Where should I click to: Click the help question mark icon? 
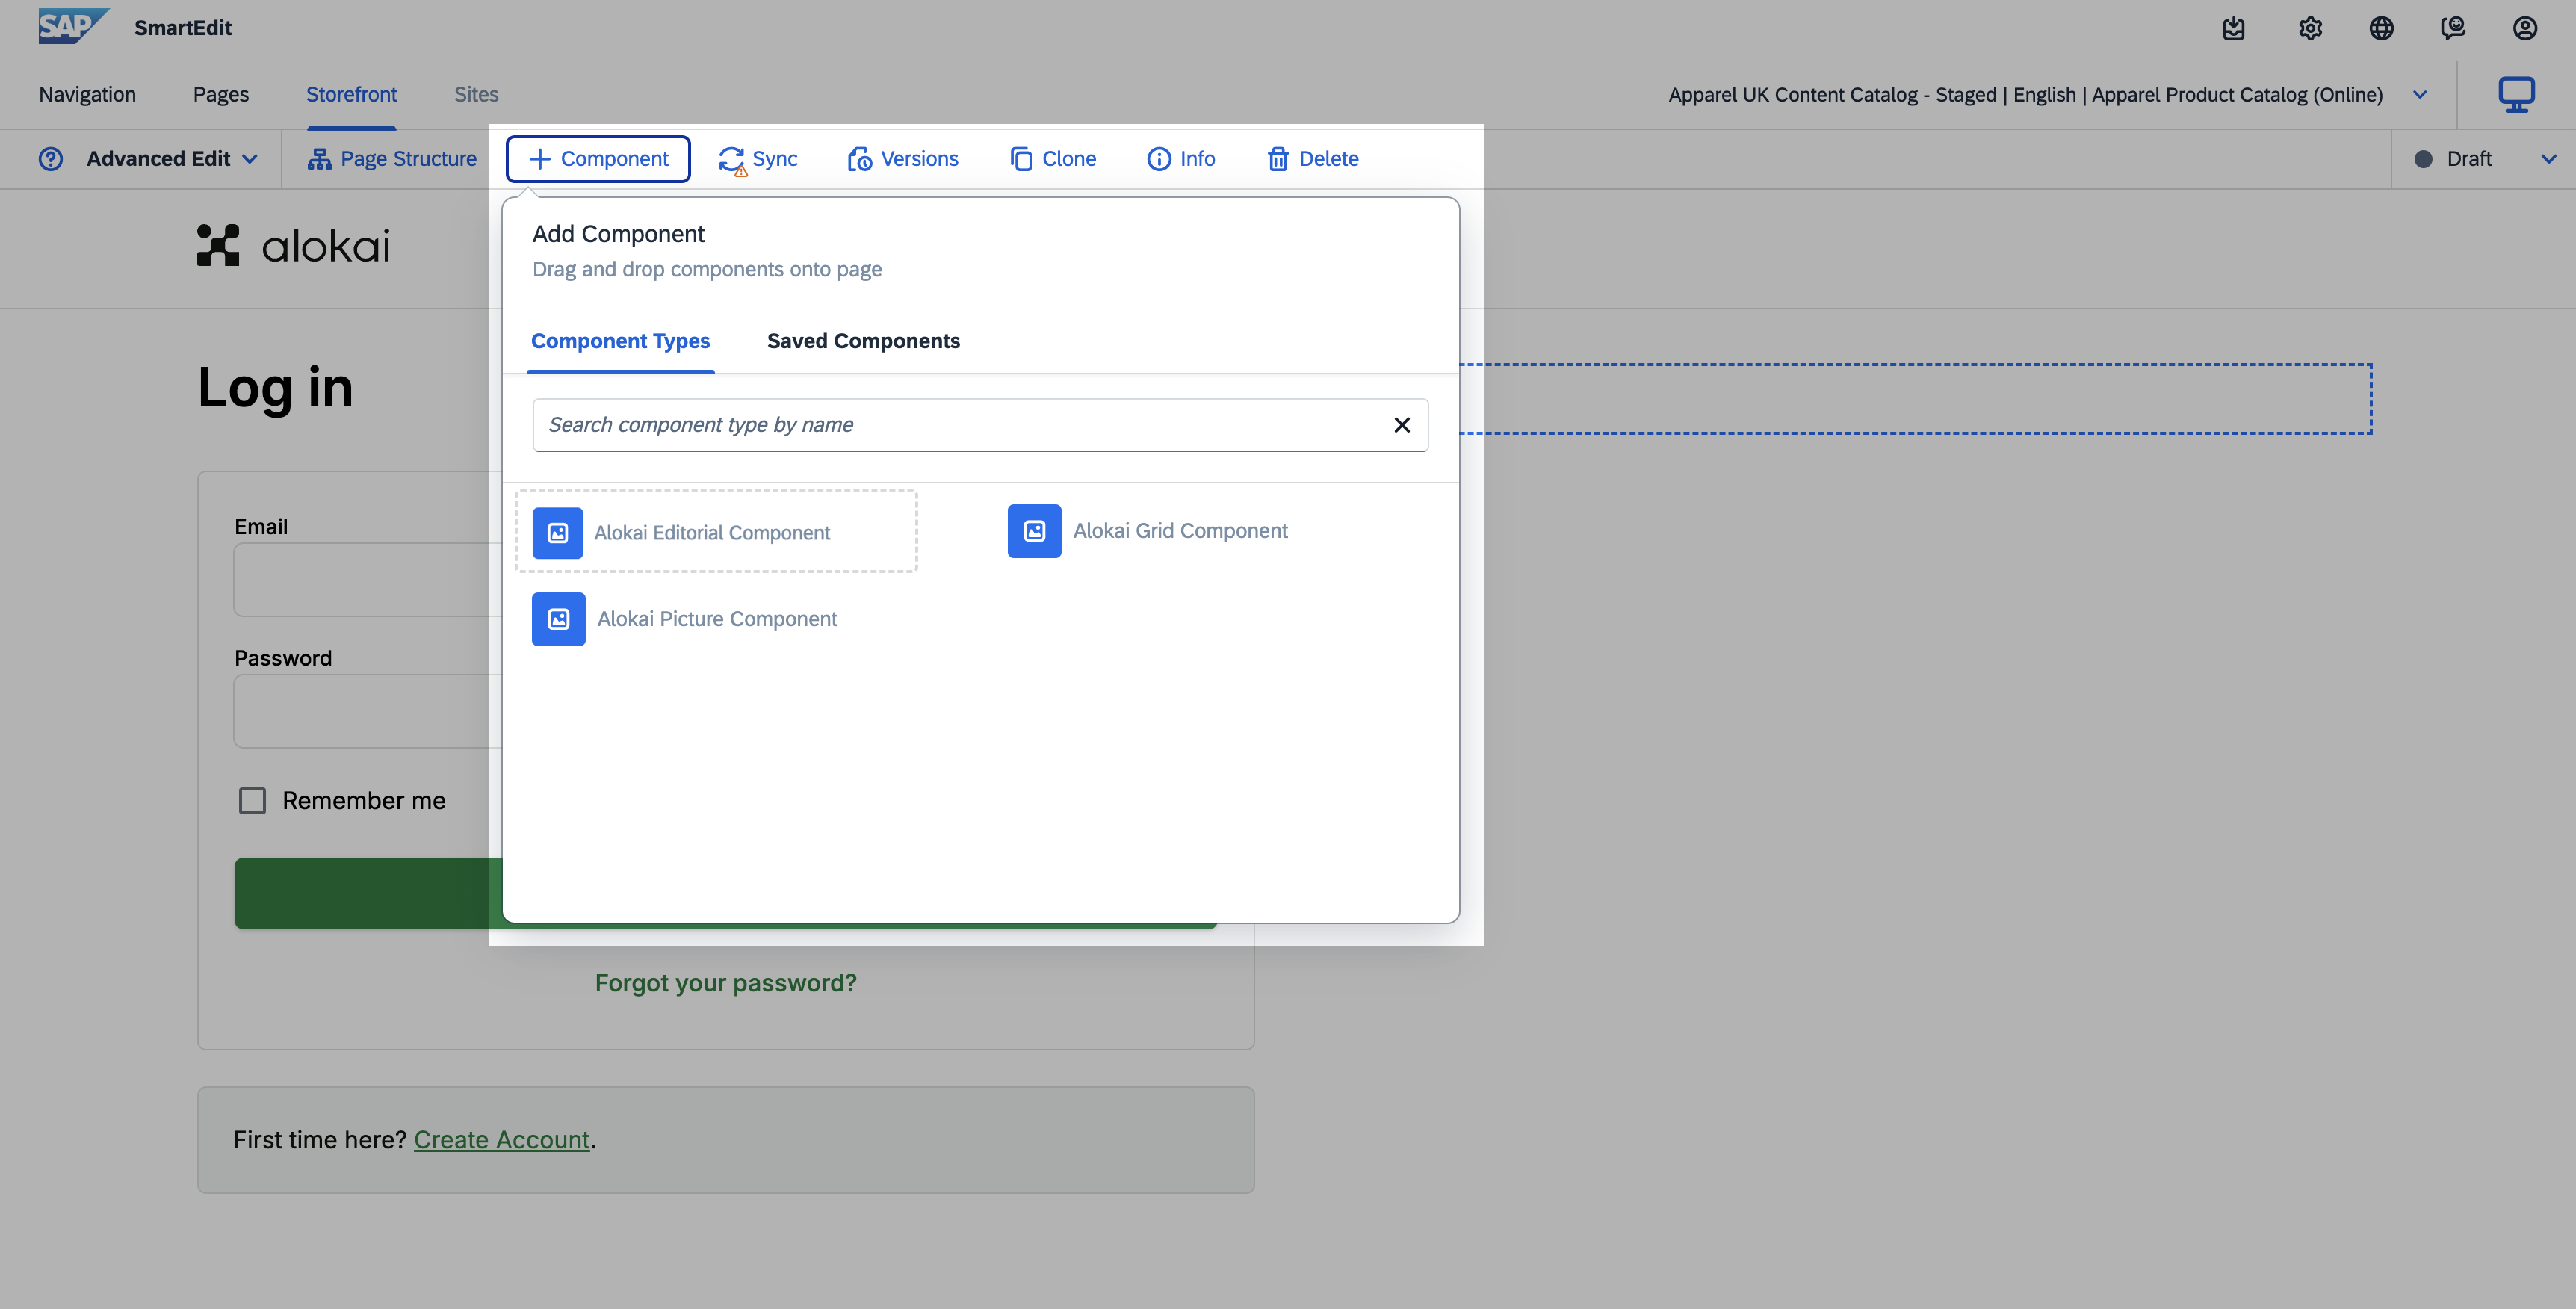pos(51,159)
